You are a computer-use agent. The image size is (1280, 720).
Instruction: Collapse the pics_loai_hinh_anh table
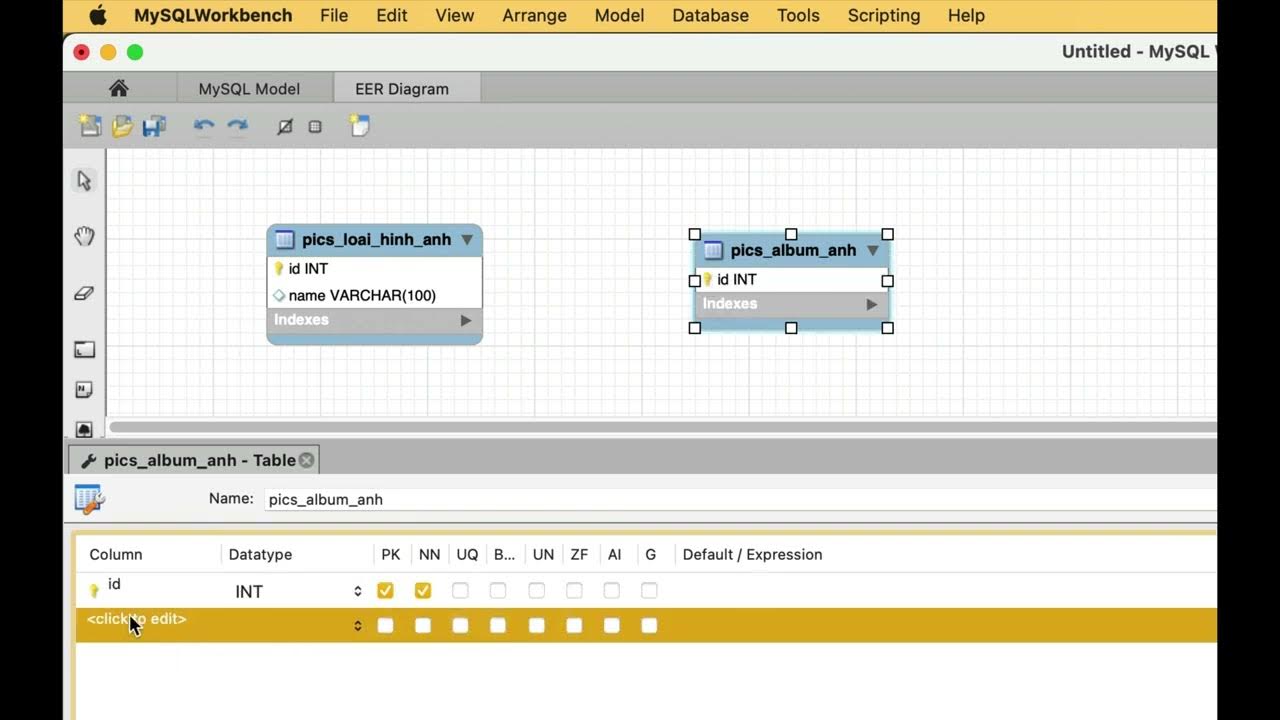point(466,240)
